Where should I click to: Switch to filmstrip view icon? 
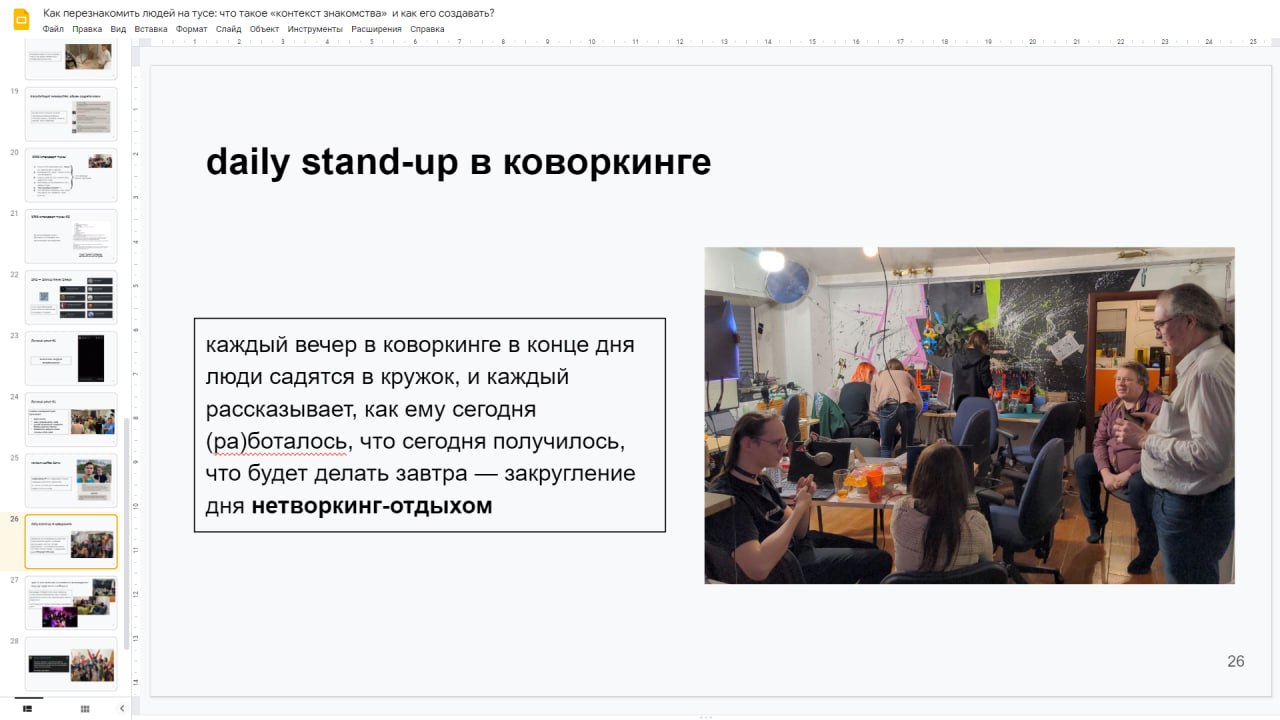point(28,708)
